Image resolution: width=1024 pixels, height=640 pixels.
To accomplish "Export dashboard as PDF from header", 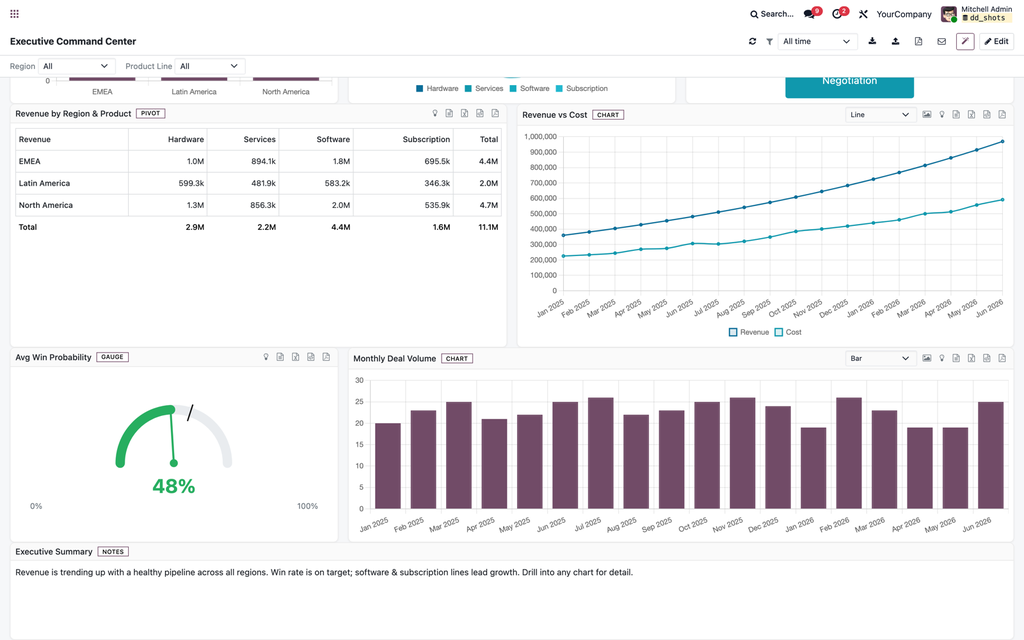I will tap(918, 41).
